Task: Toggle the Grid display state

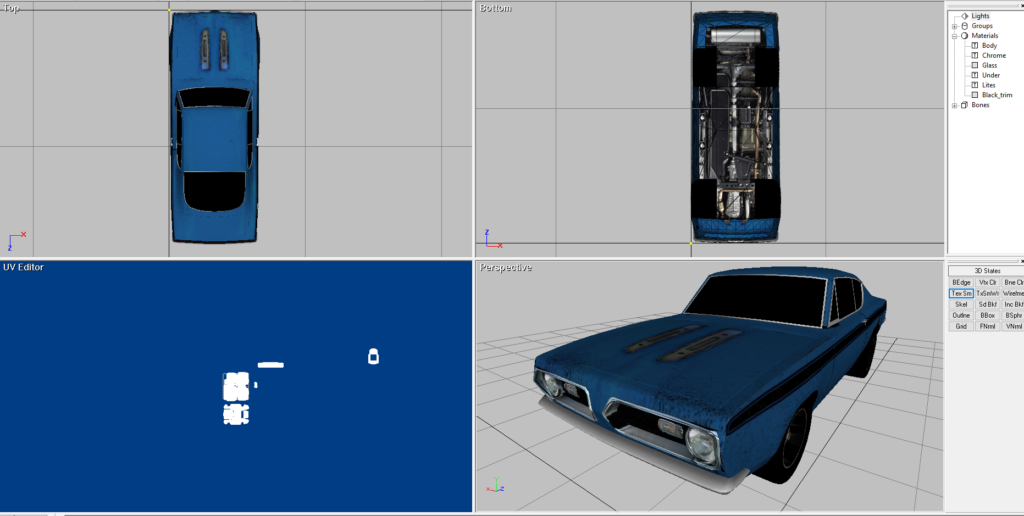Action: point(961,326)
